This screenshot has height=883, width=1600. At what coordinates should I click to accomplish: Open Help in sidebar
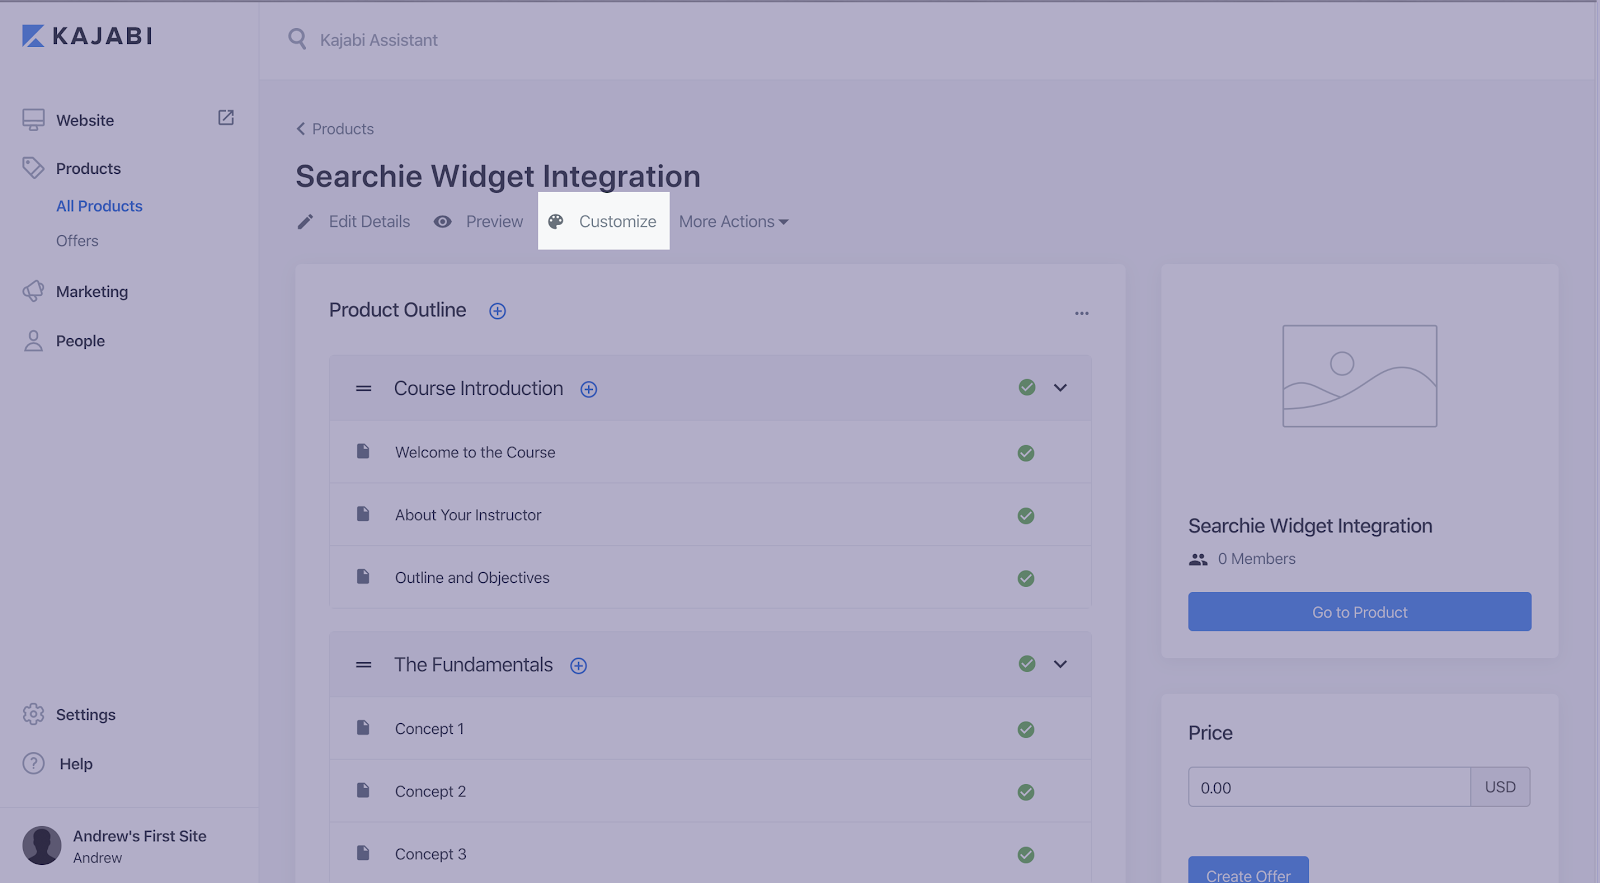coord(76,763)
